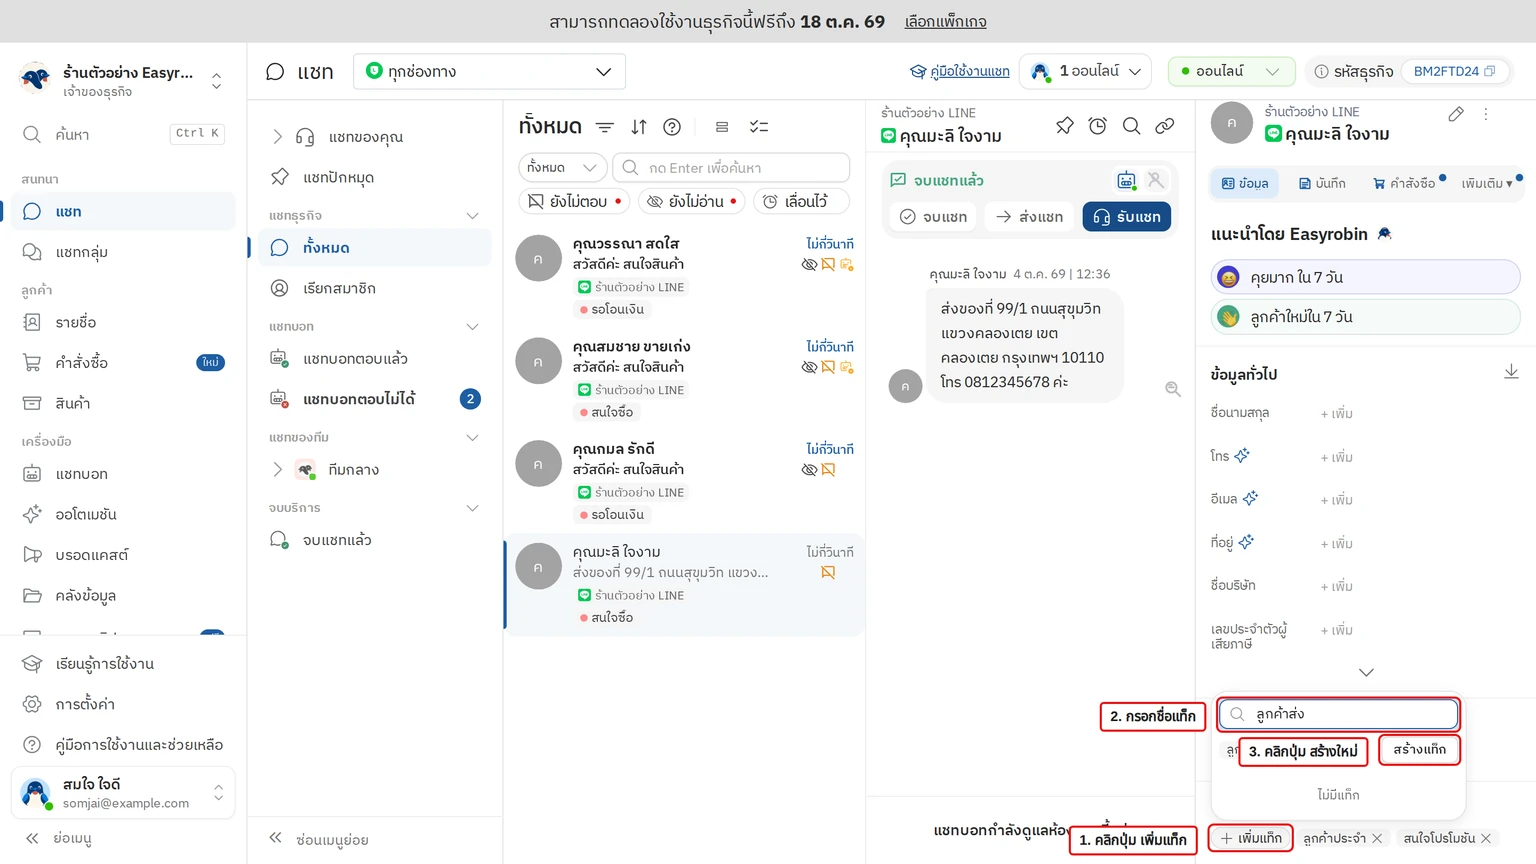Open the เพิ่มเติม tab menu

click(x=1486, y=183)
